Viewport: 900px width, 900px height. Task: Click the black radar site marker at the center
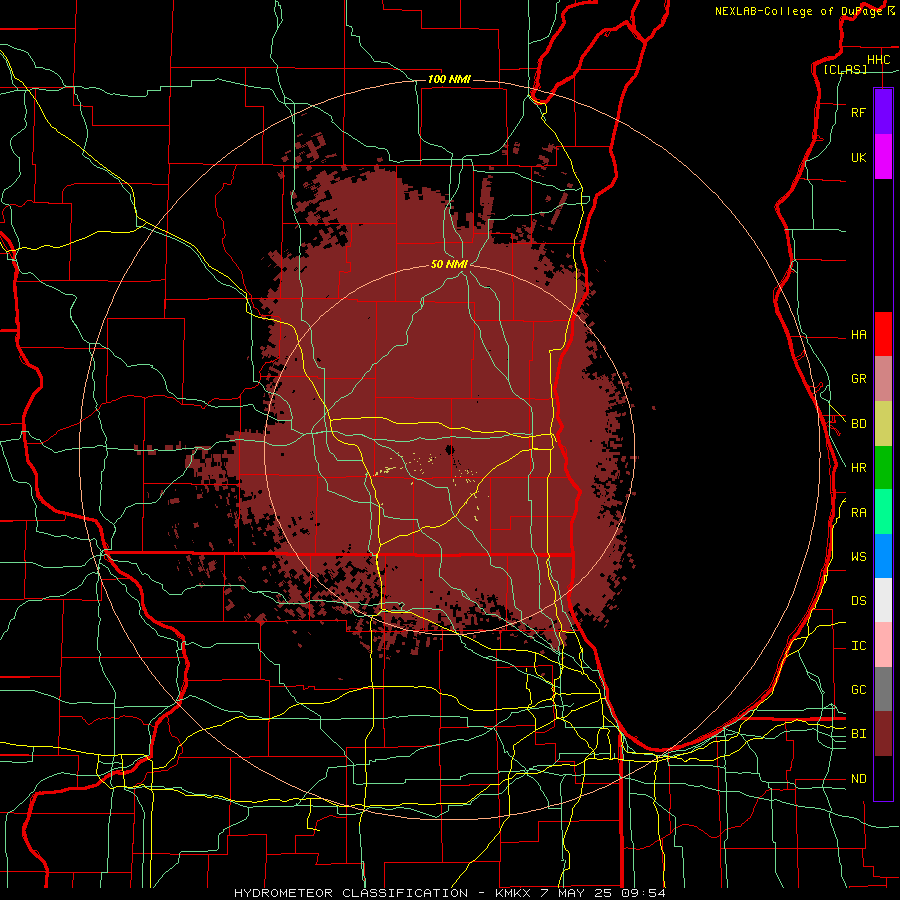click(450, 449)
